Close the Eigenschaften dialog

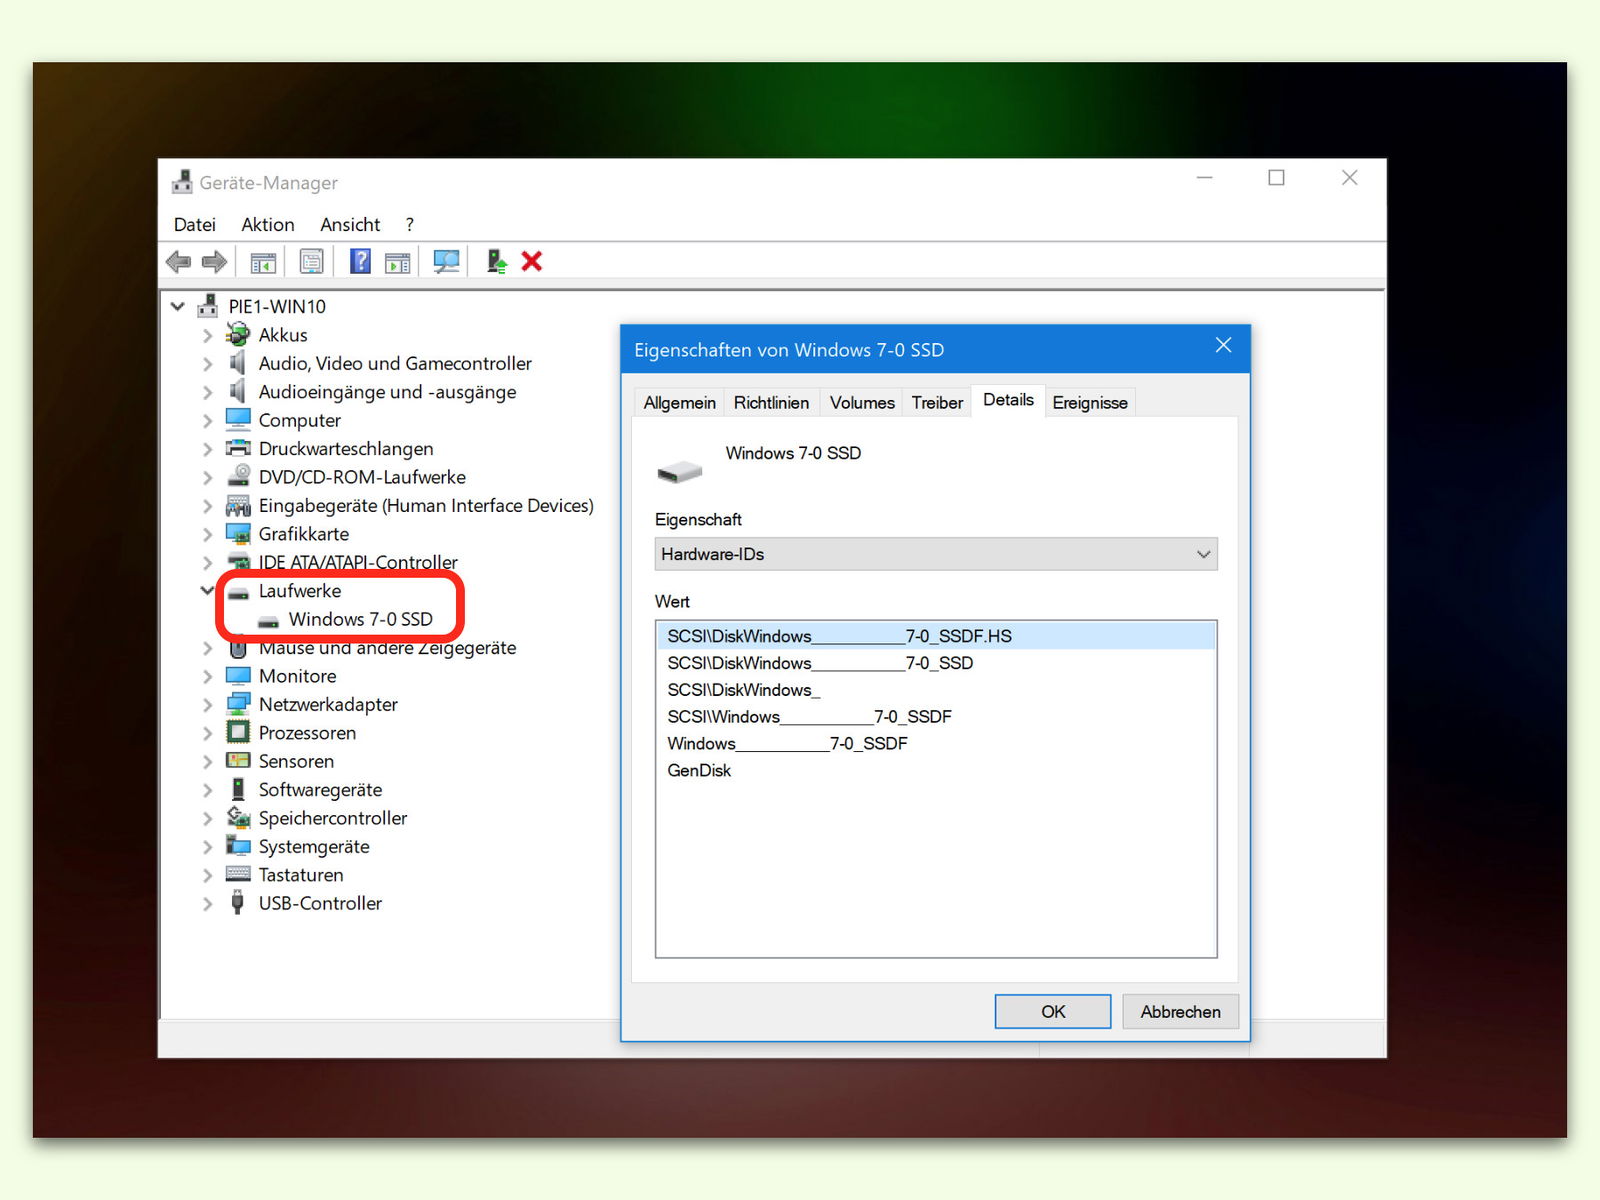pyautogui.click(x=1223, y=346)
